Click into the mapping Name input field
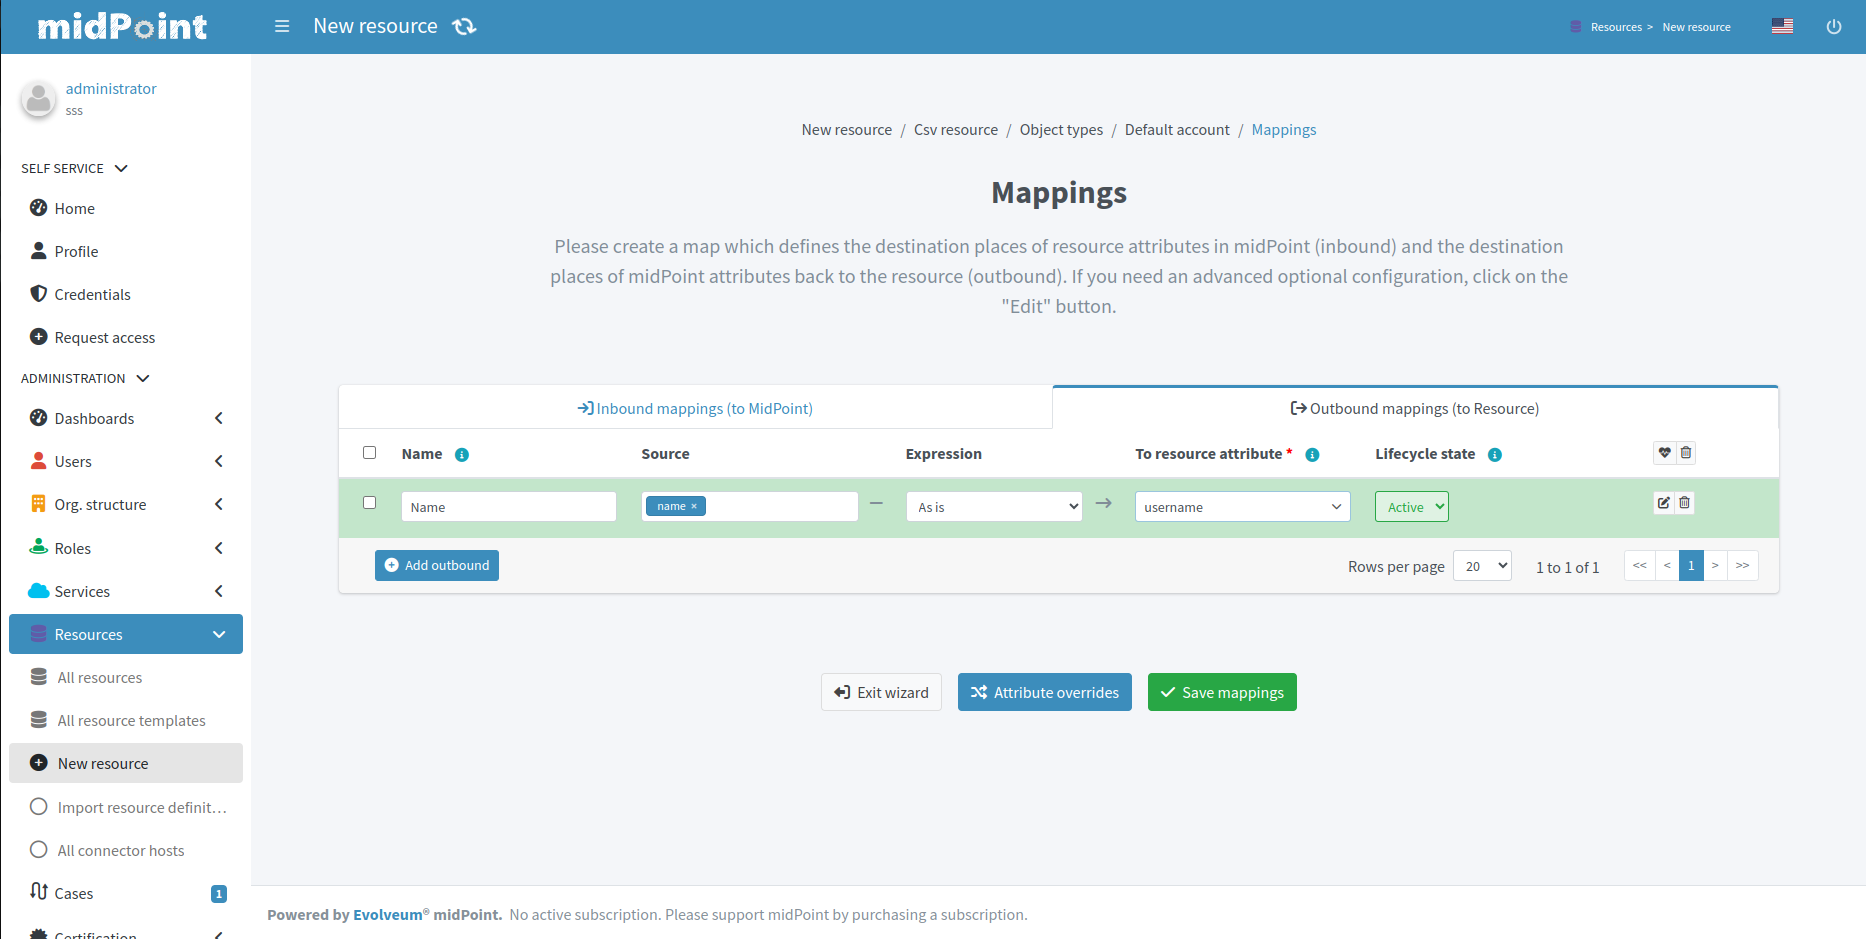Viewport: 1866px width, 939px height. click(x=508, y=507)
